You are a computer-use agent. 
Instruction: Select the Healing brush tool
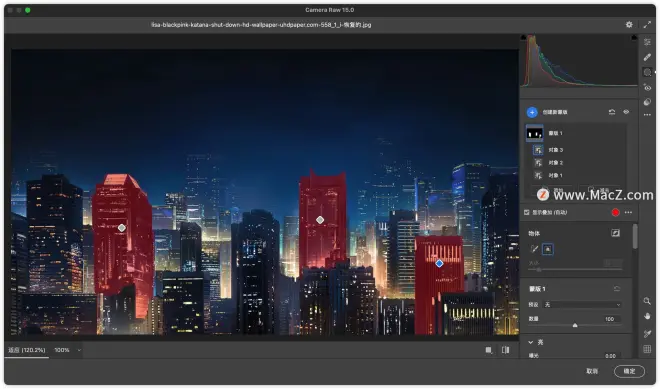(x=647, y=57)
